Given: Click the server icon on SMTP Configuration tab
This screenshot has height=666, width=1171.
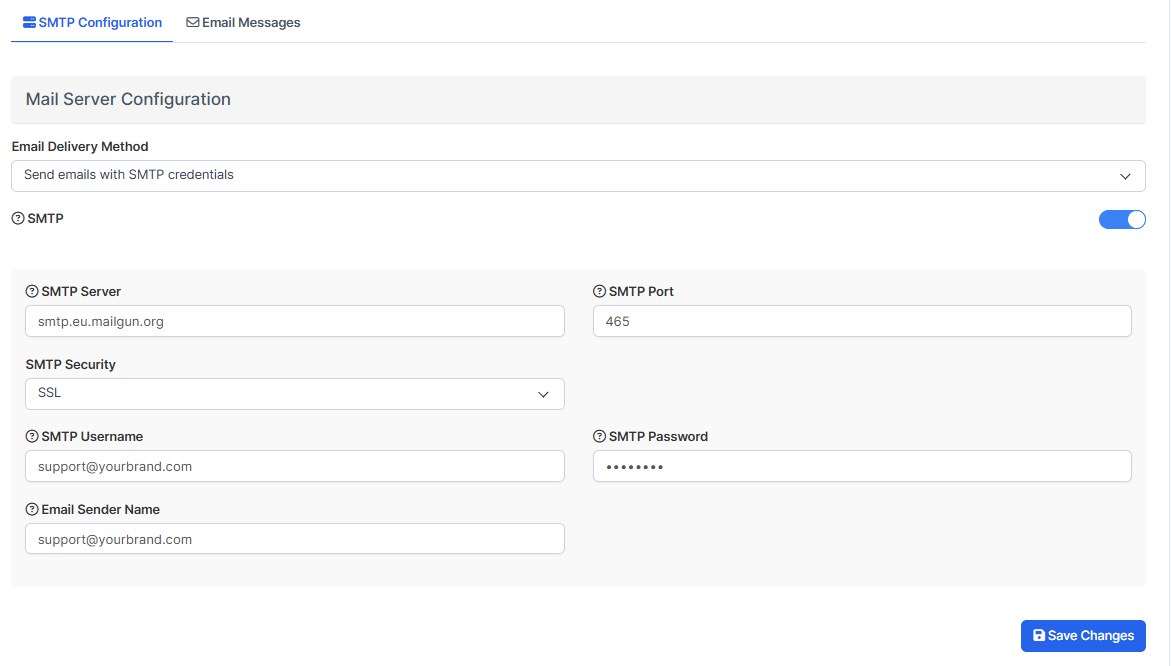Looking at the screenshot, I should tap(29, 22).
